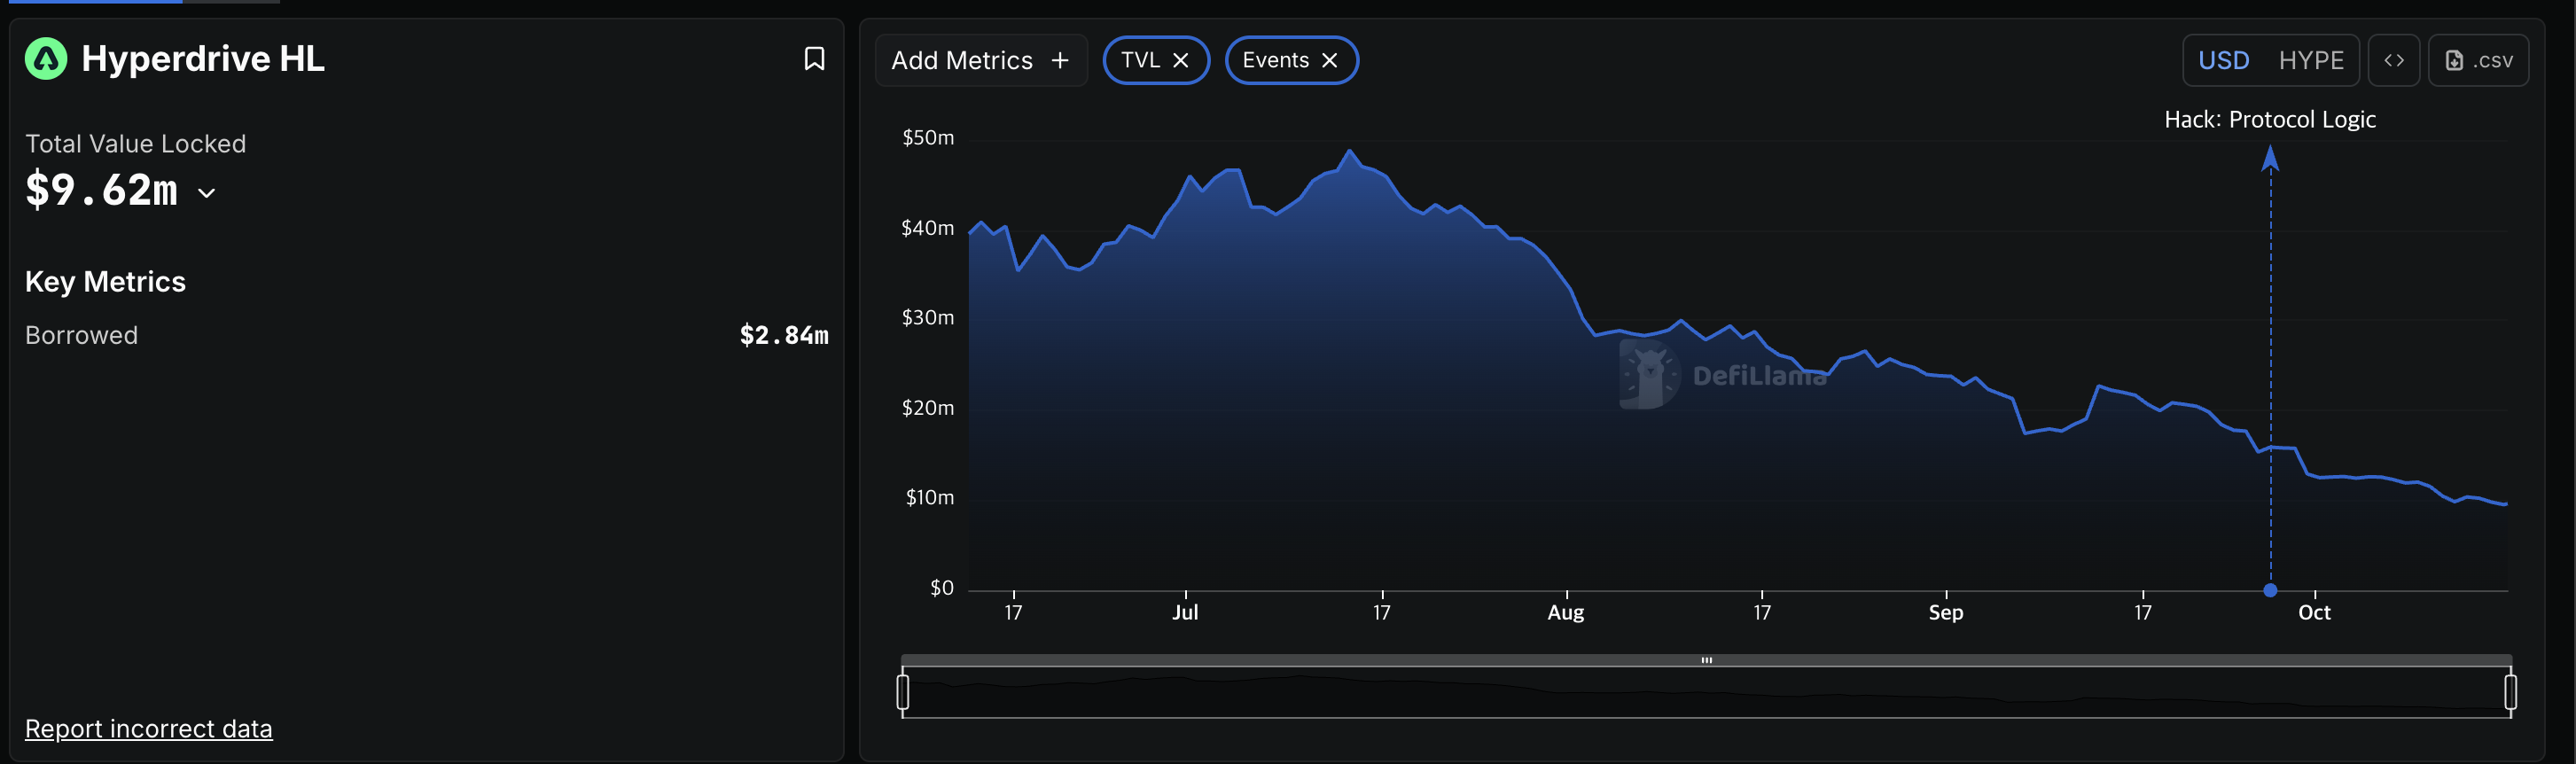Click the Borrowed metric label
2576x764 pixels.
[x=81, y=335]
